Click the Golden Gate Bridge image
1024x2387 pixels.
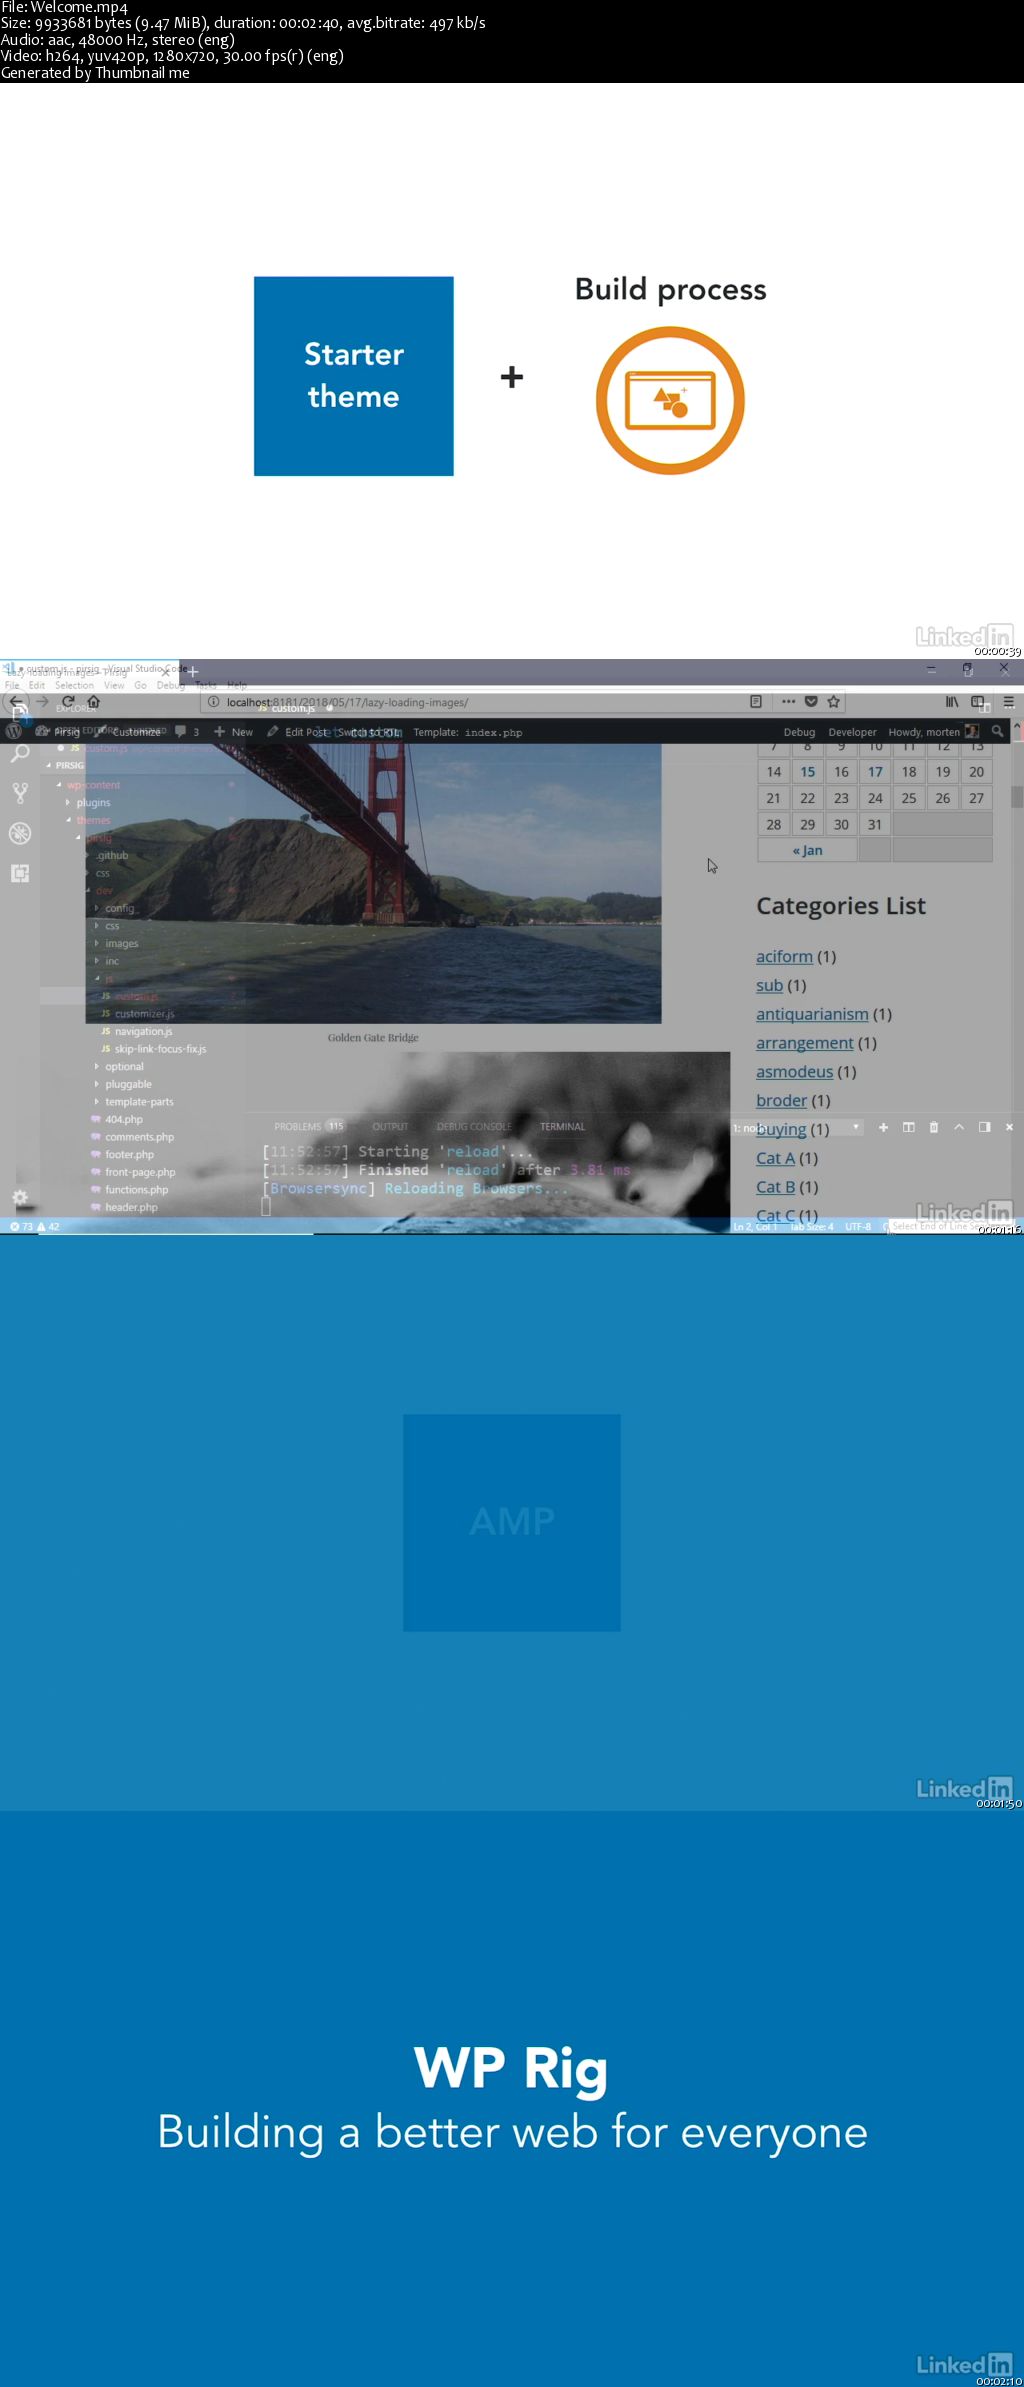(x=373, y=883)
